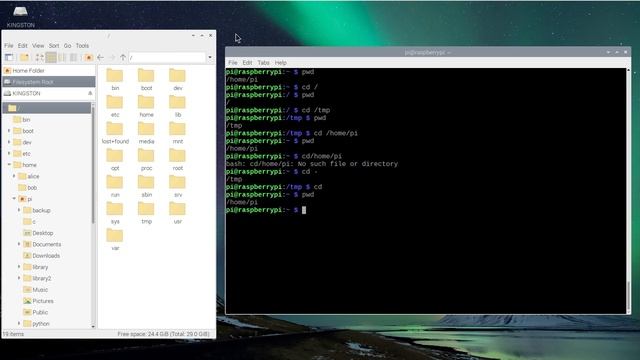Go to home folder via toolbar icon
The image size is (640, 360).
89,58
